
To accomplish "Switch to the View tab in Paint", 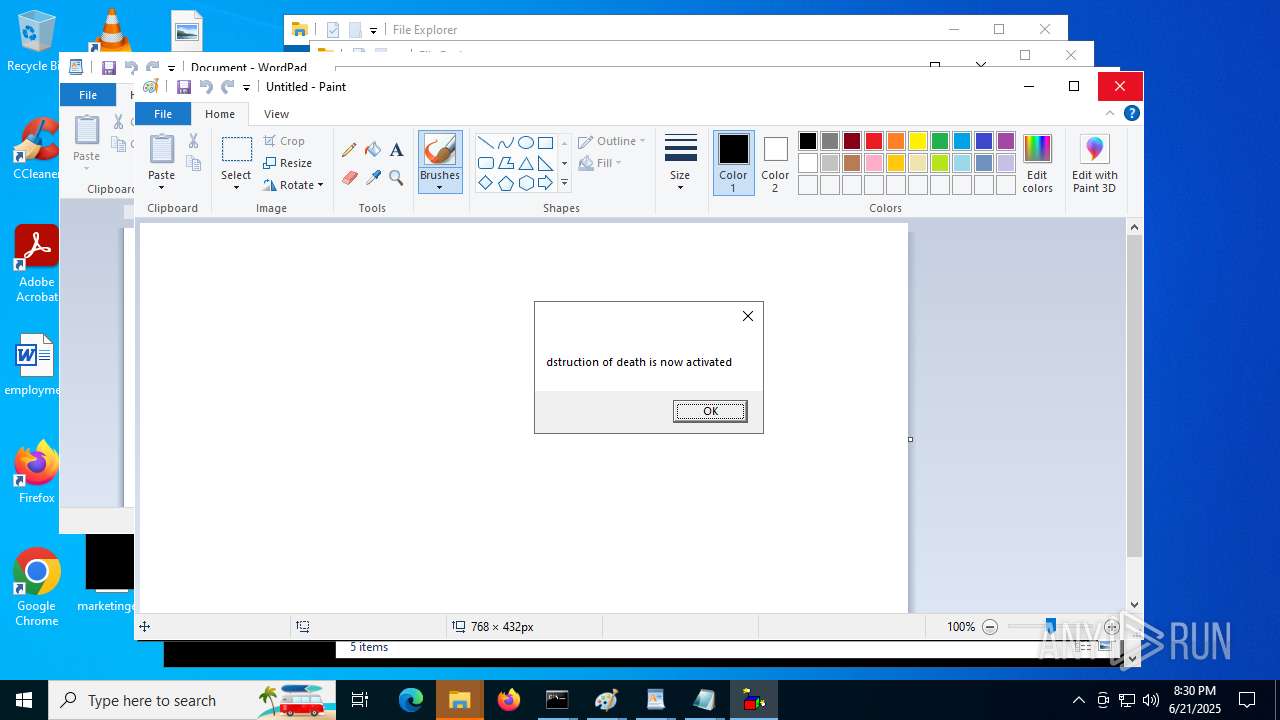I will (277, 114).
